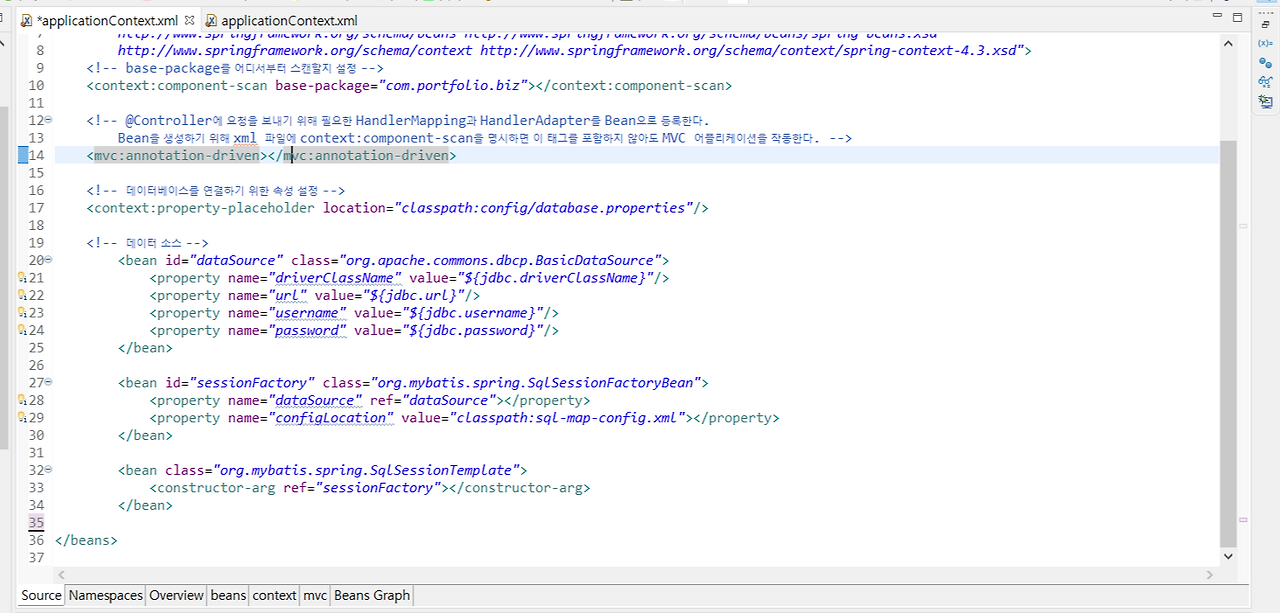1280x613 pixels.
Task: Click the classpath:config/database.properties location value
Action: pos(546,208)
